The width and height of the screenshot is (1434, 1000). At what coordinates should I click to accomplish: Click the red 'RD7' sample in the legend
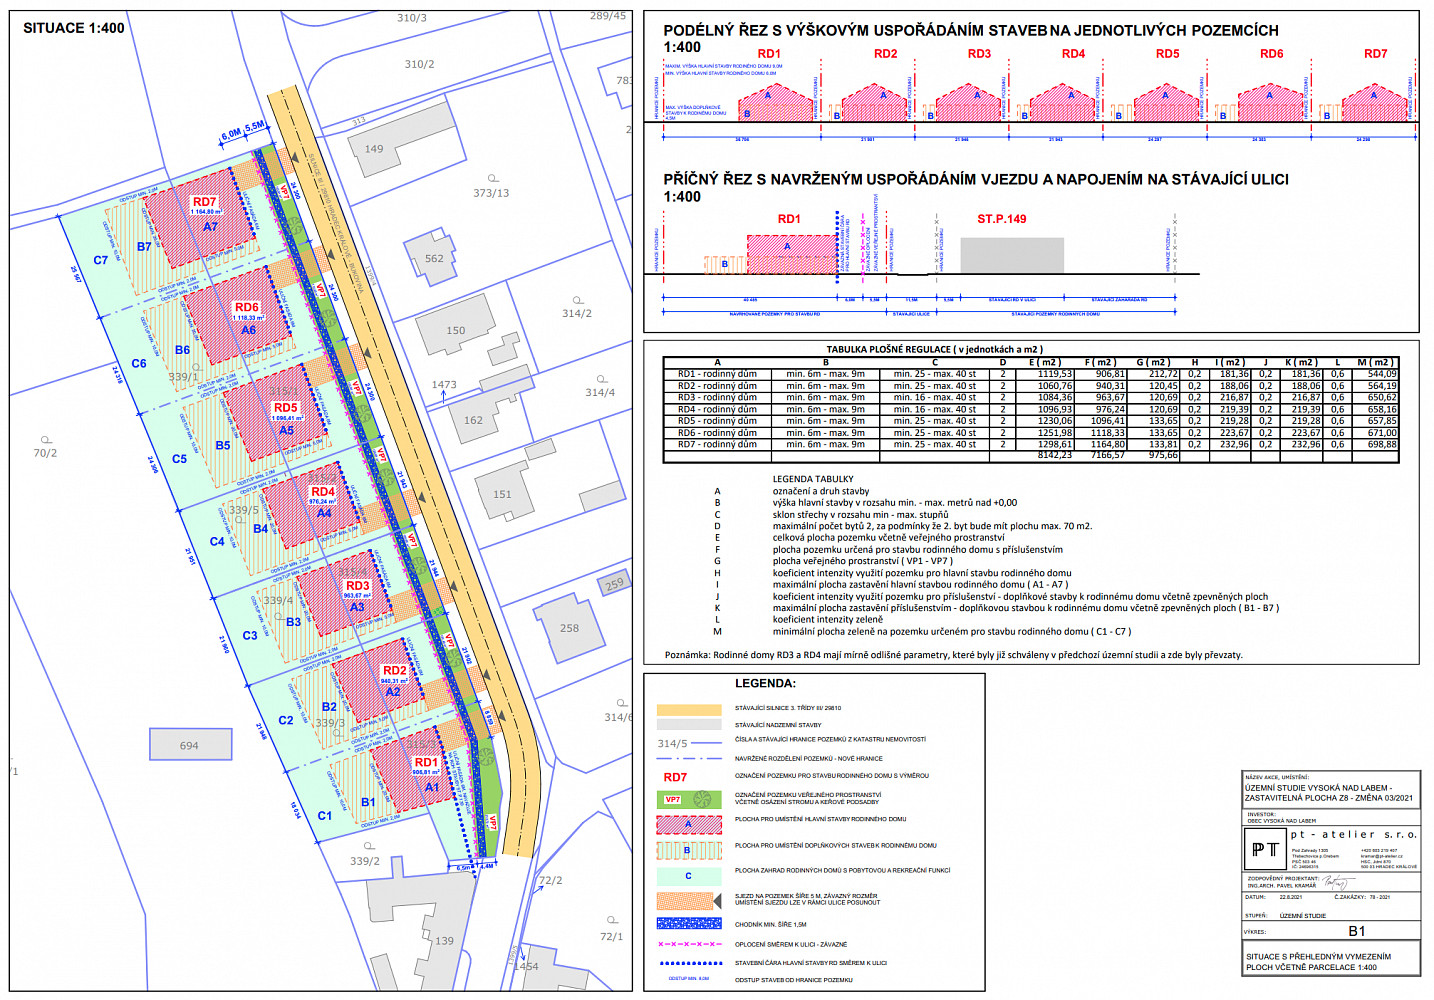[675, 777]
